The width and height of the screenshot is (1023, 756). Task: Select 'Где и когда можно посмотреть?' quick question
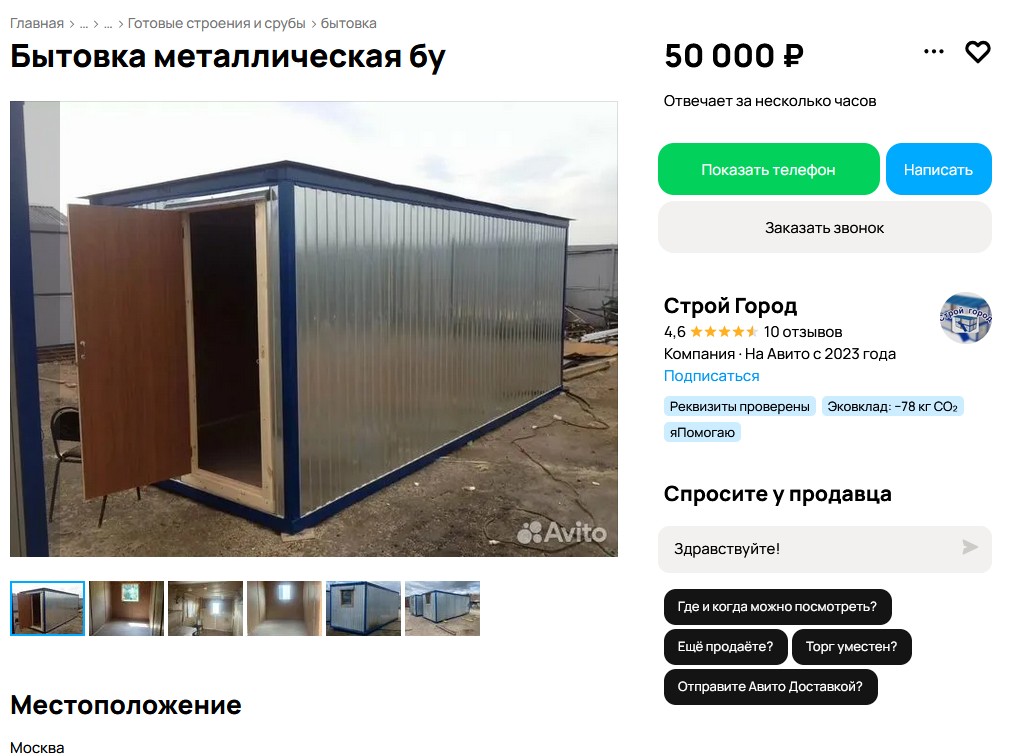click(777, 607)
